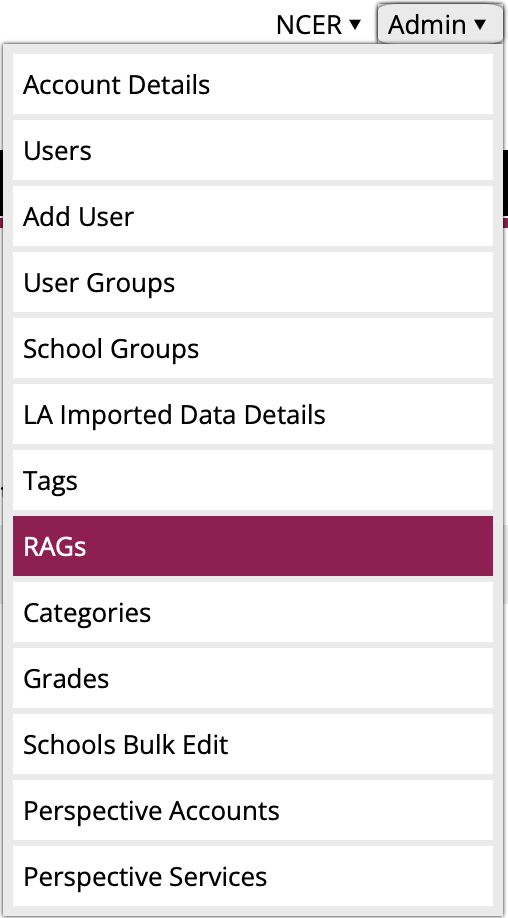Go to Perspective Services

click(253, 877)
